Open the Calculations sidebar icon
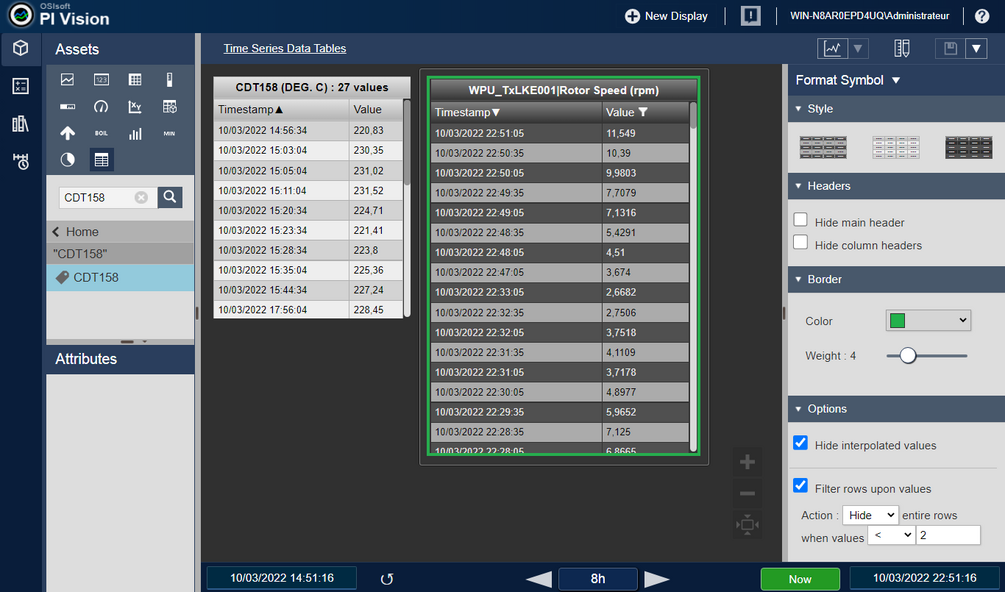1005x592 pixels. [21, 86]
